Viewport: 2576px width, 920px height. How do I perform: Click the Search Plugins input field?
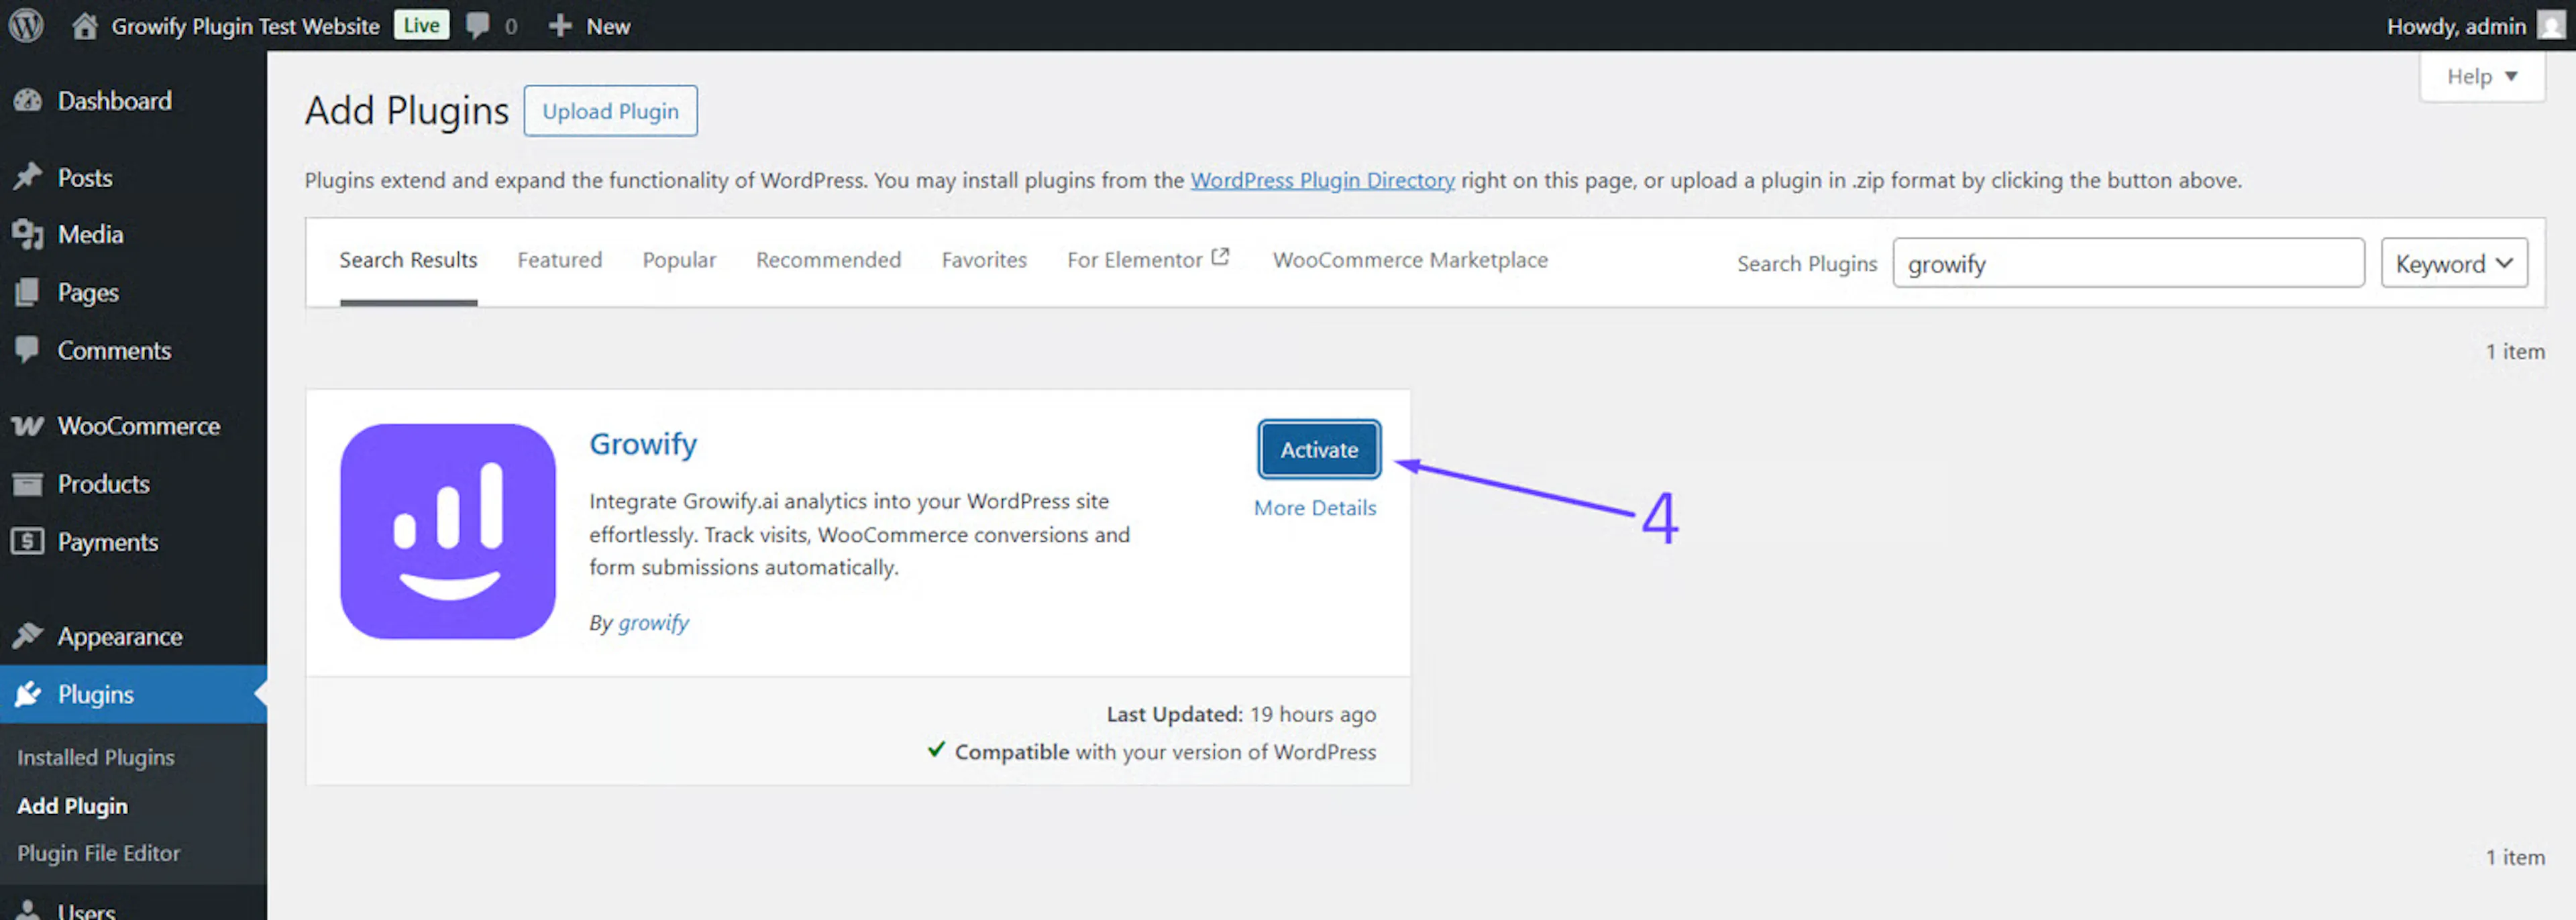coord(2127,263)
